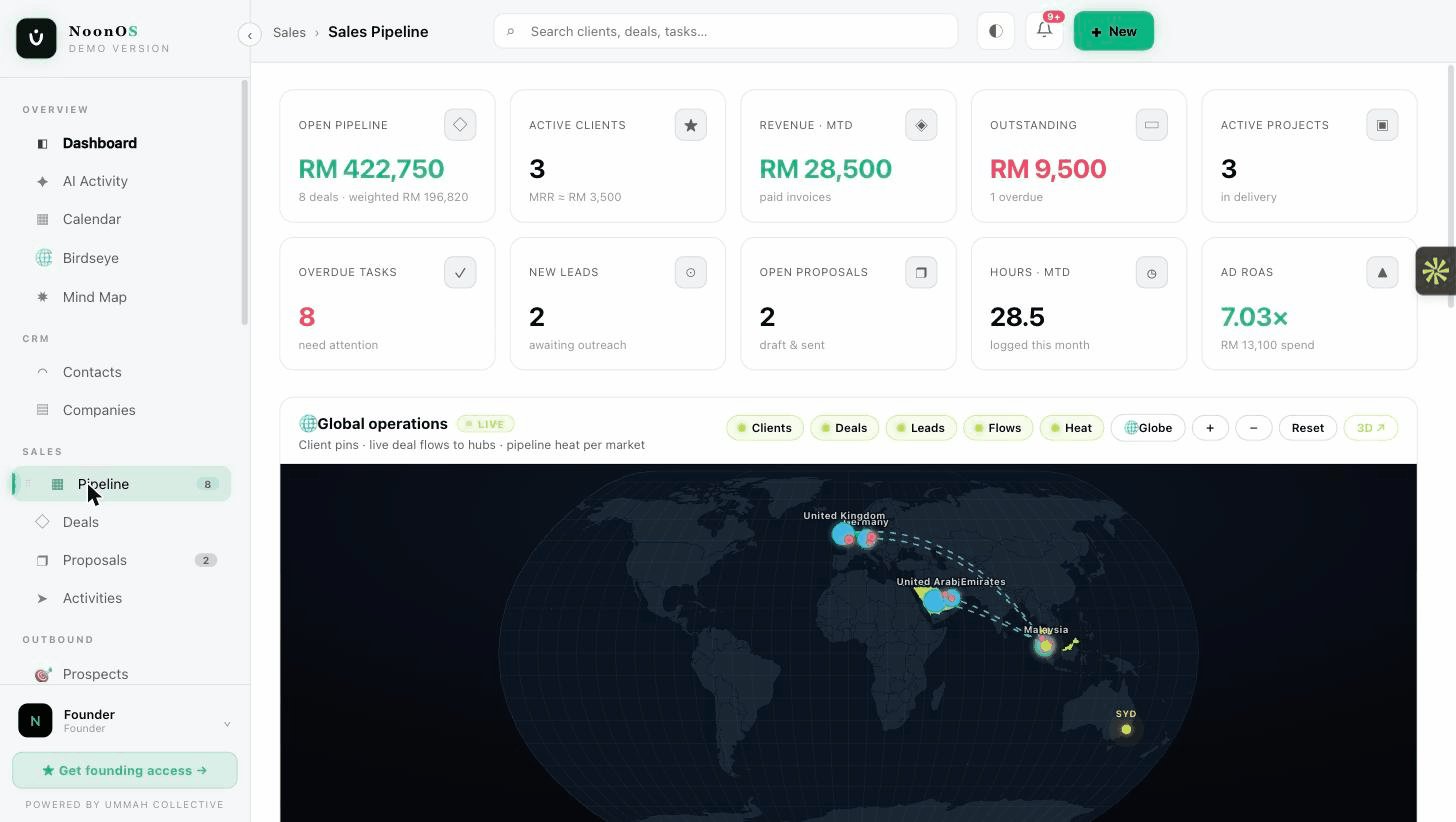Click Get founding access button

pyautogui.click(x=125, y=770)
